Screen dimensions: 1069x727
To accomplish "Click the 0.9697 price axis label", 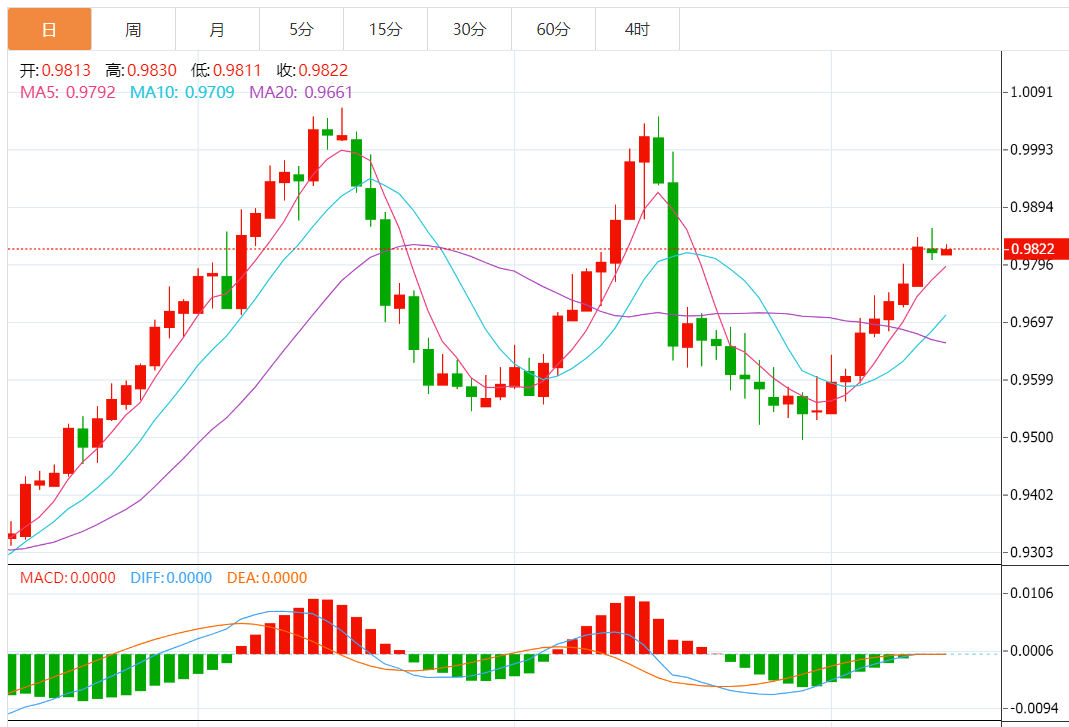I will point(1032,322).
